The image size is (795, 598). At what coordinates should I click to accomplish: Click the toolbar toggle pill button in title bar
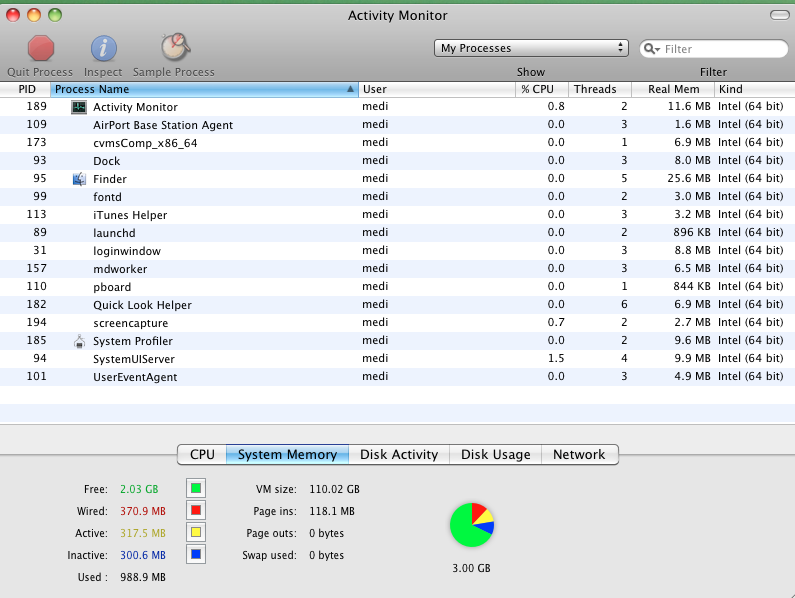pos(778,15)
